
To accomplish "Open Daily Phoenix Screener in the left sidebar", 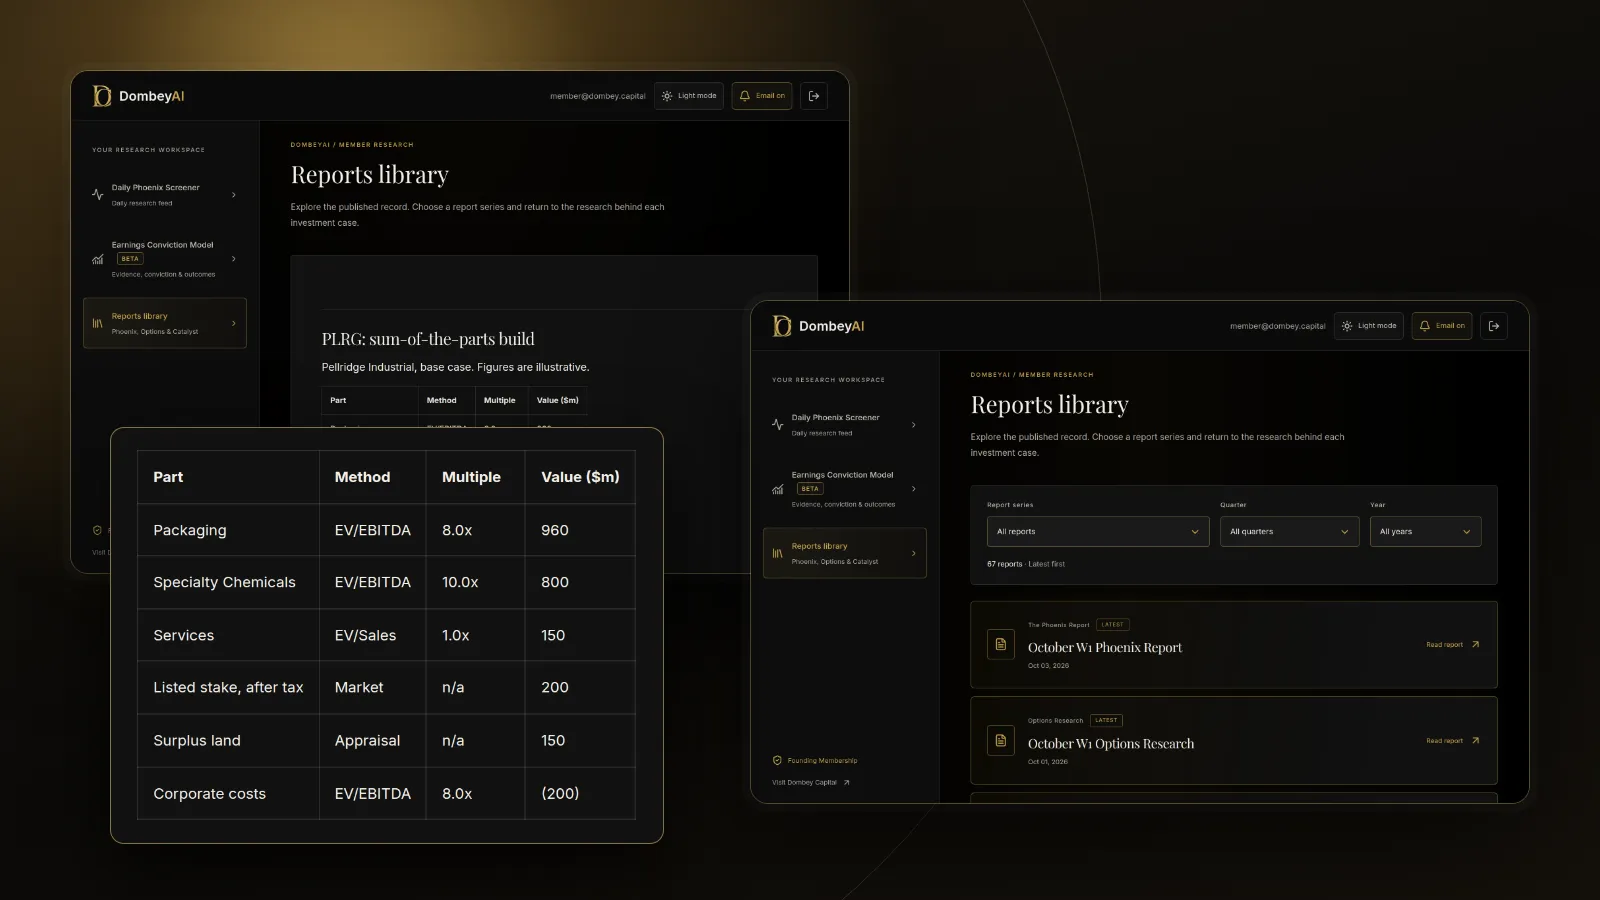I will (x=165, y=195).
